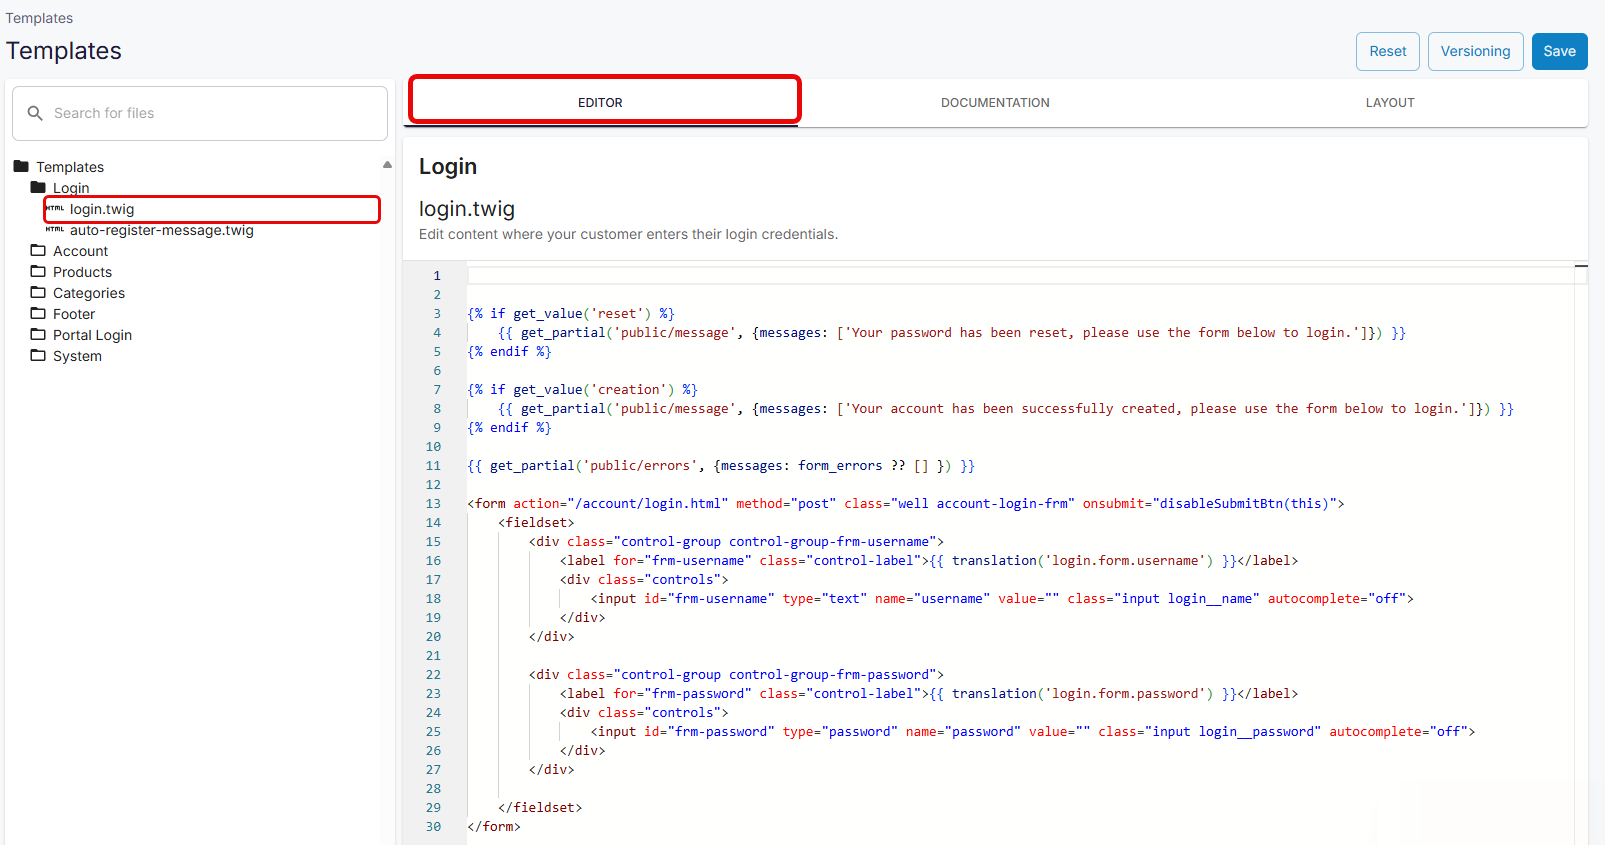This screenshot has width=1605, height=845.
Task: Click the 'Your password has been reset' line
Action: click(952, 332)
